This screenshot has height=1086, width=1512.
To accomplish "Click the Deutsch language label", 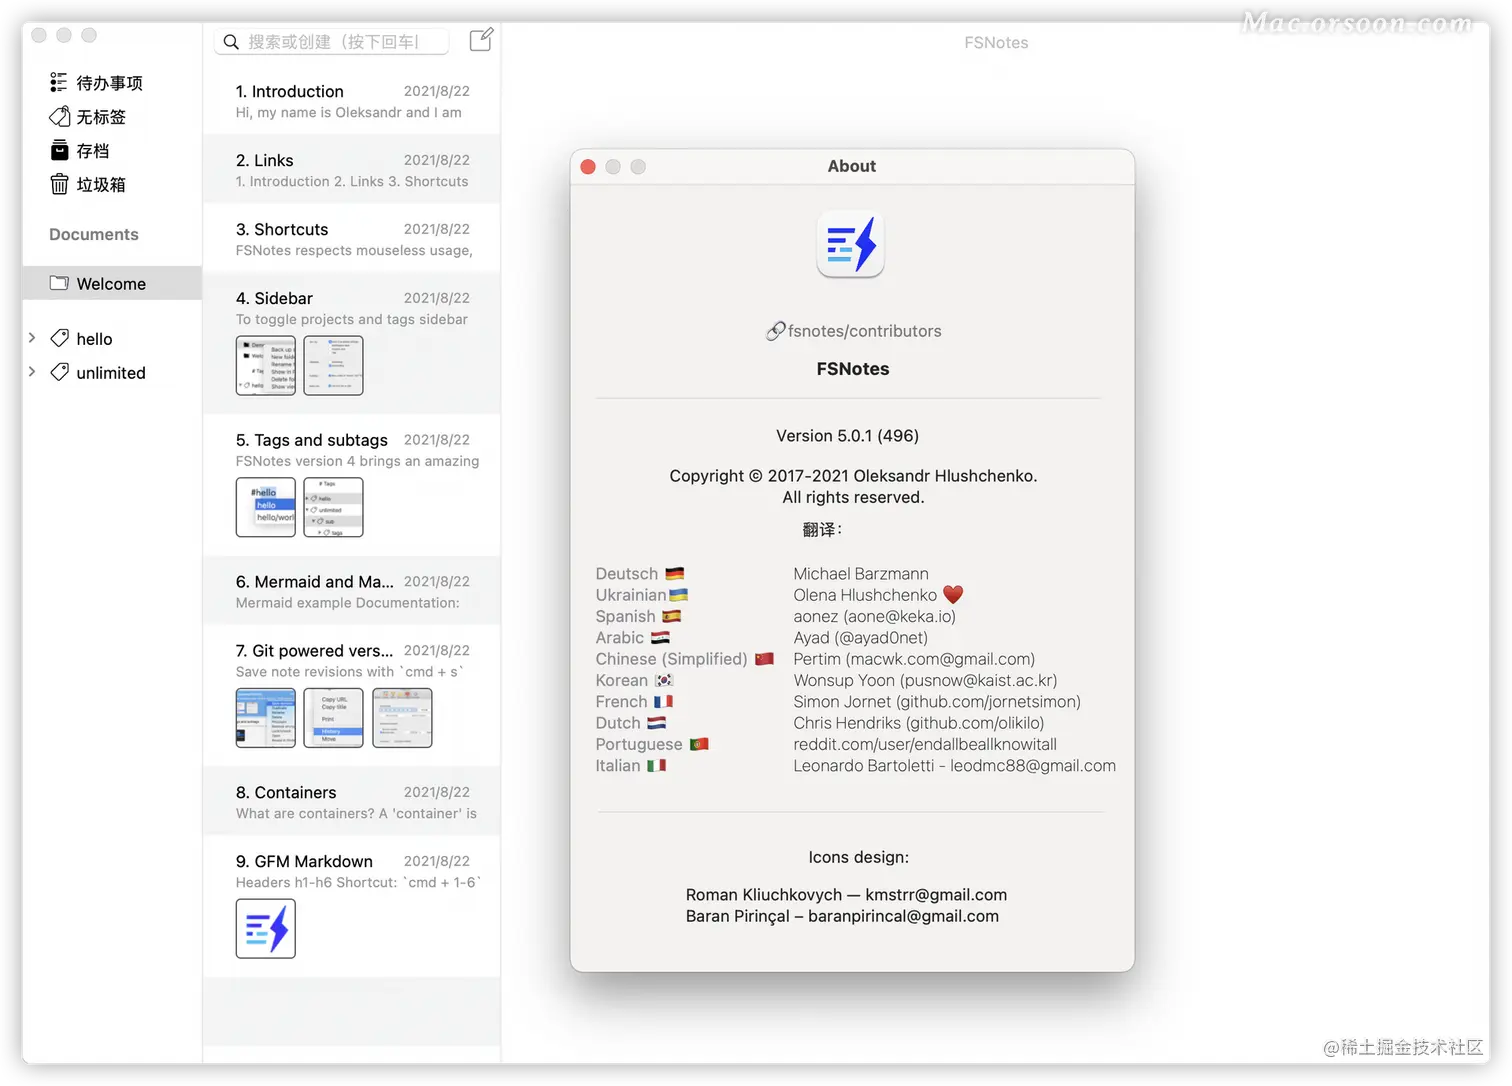I will [627, 574].
